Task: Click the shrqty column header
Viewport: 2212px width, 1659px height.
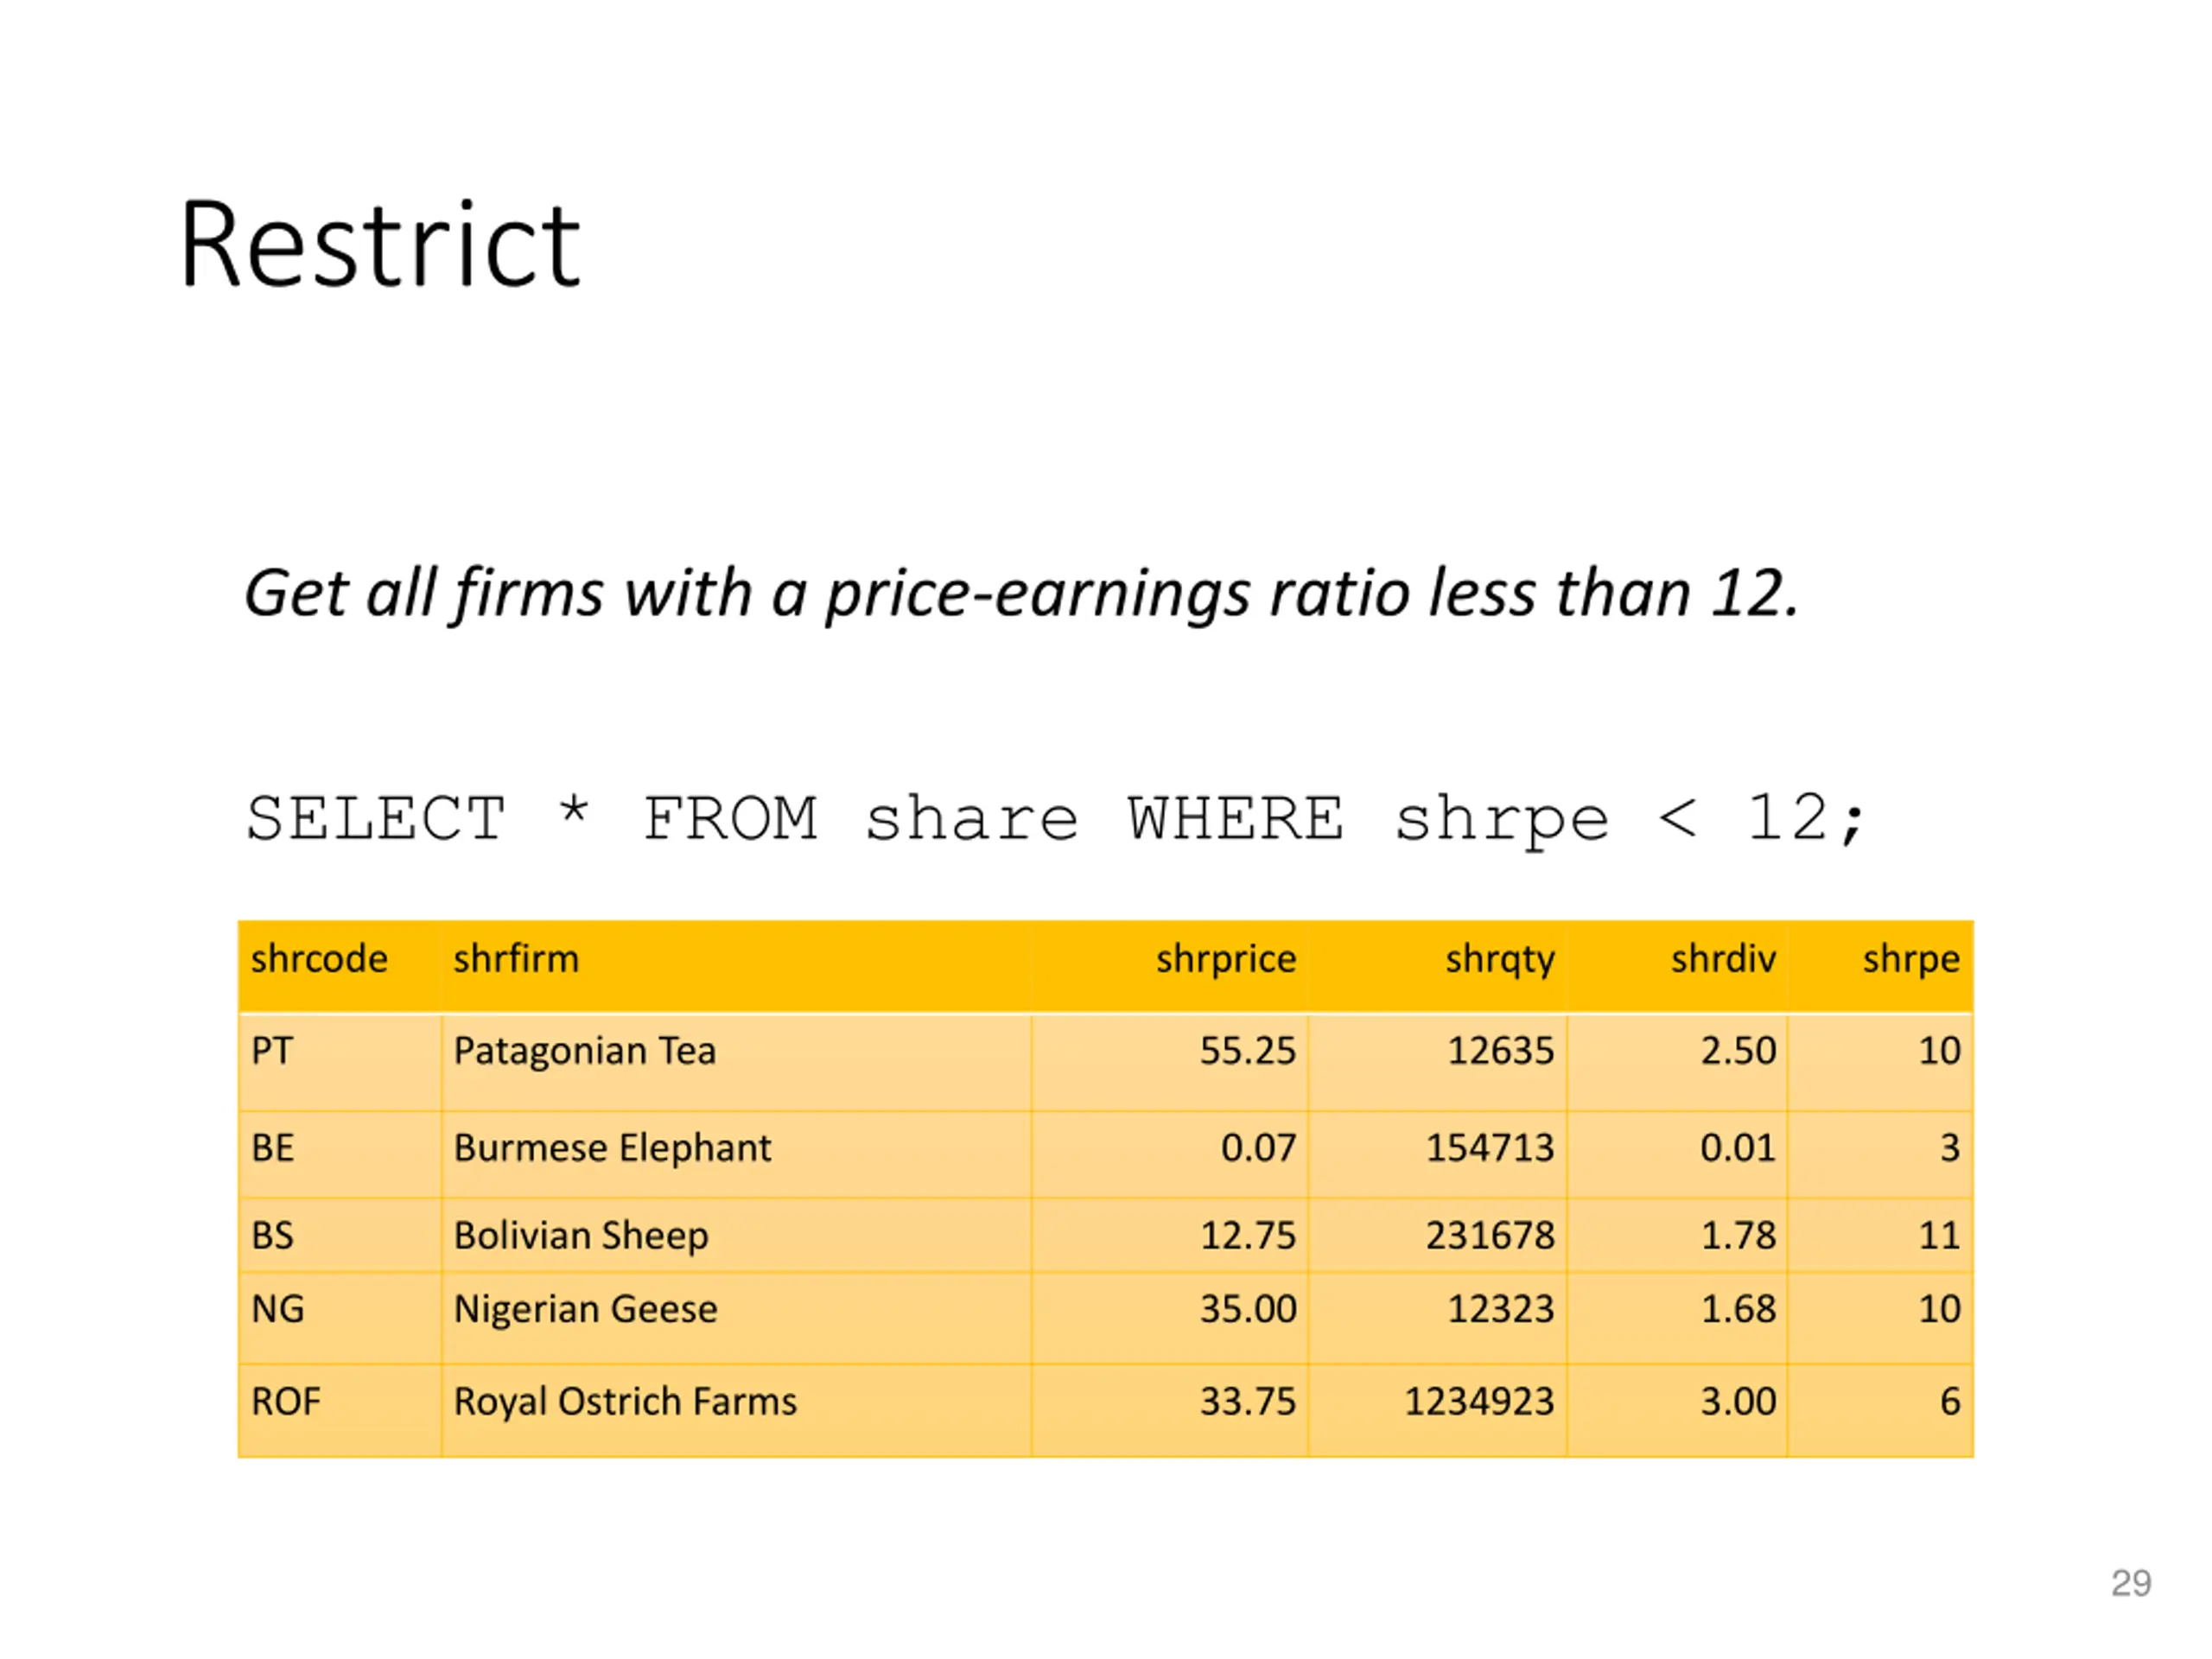Action: [1500, 960]
